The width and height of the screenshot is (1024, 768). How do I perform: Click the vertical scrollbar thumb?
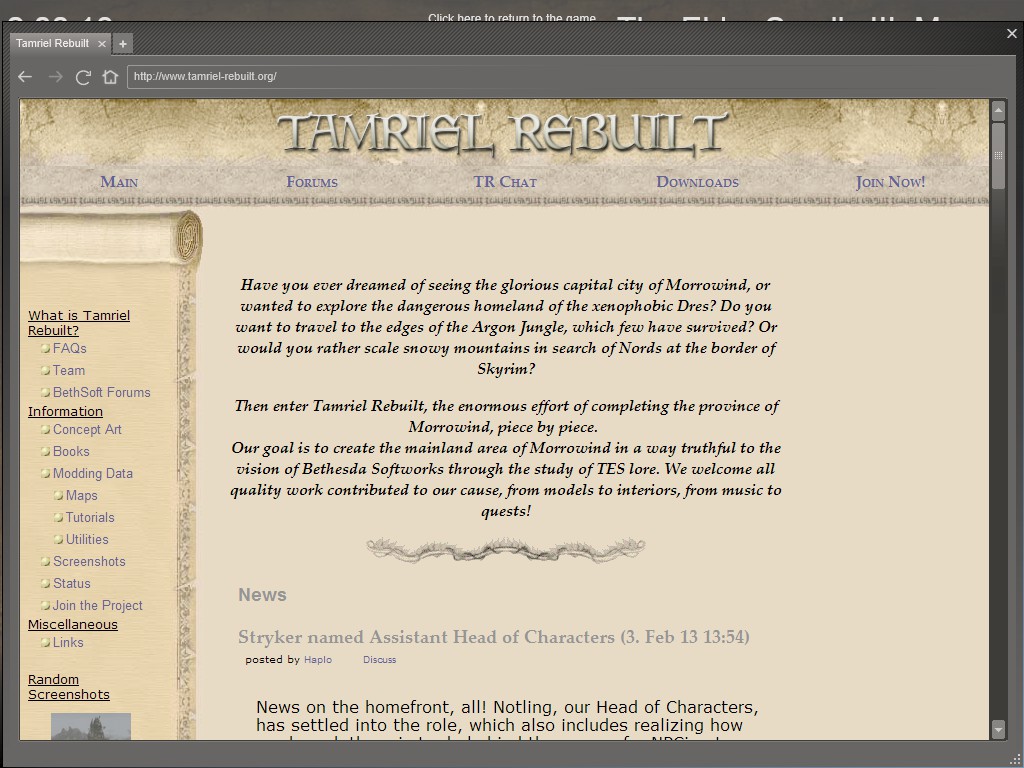coord(998,155)
